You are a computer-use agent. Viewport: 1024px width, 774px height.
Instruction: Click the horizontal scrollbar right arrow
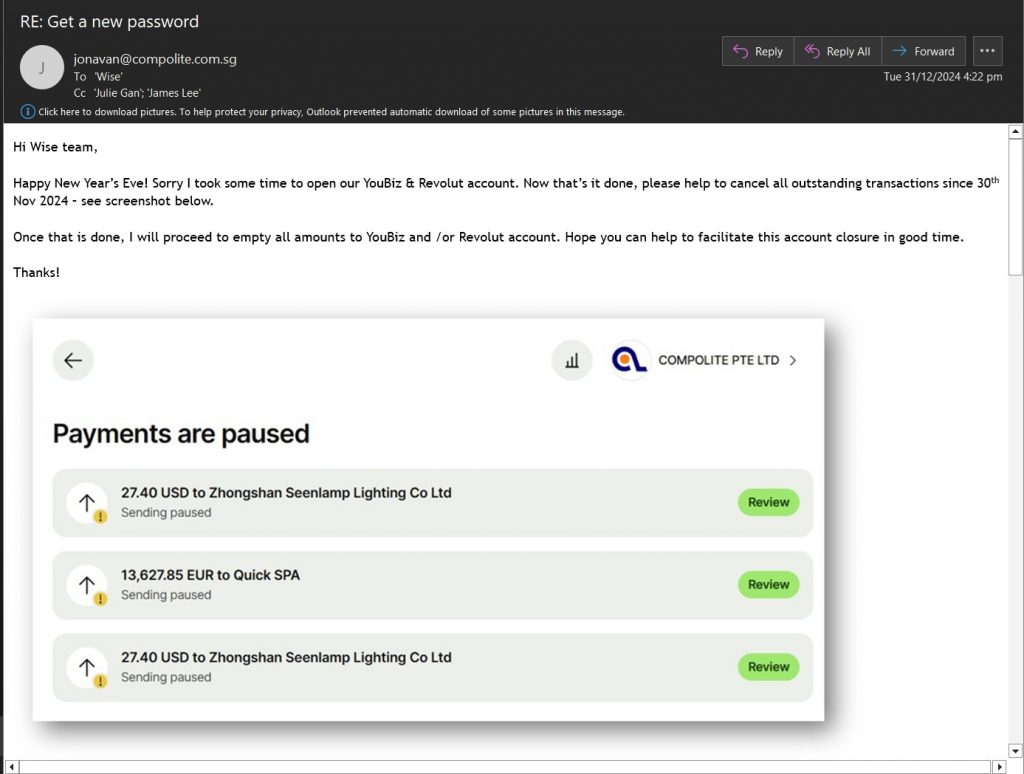click(x=999, y=767)
